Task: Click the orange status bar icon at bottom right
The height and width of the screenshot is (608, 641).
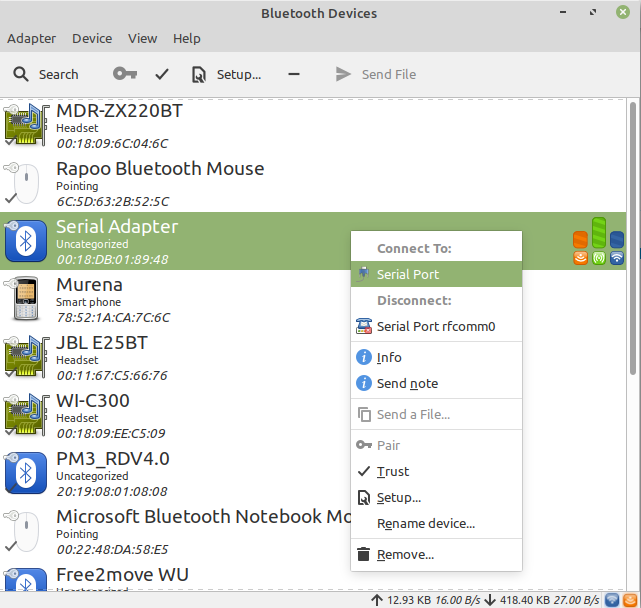Action: (x=630, y=600)
